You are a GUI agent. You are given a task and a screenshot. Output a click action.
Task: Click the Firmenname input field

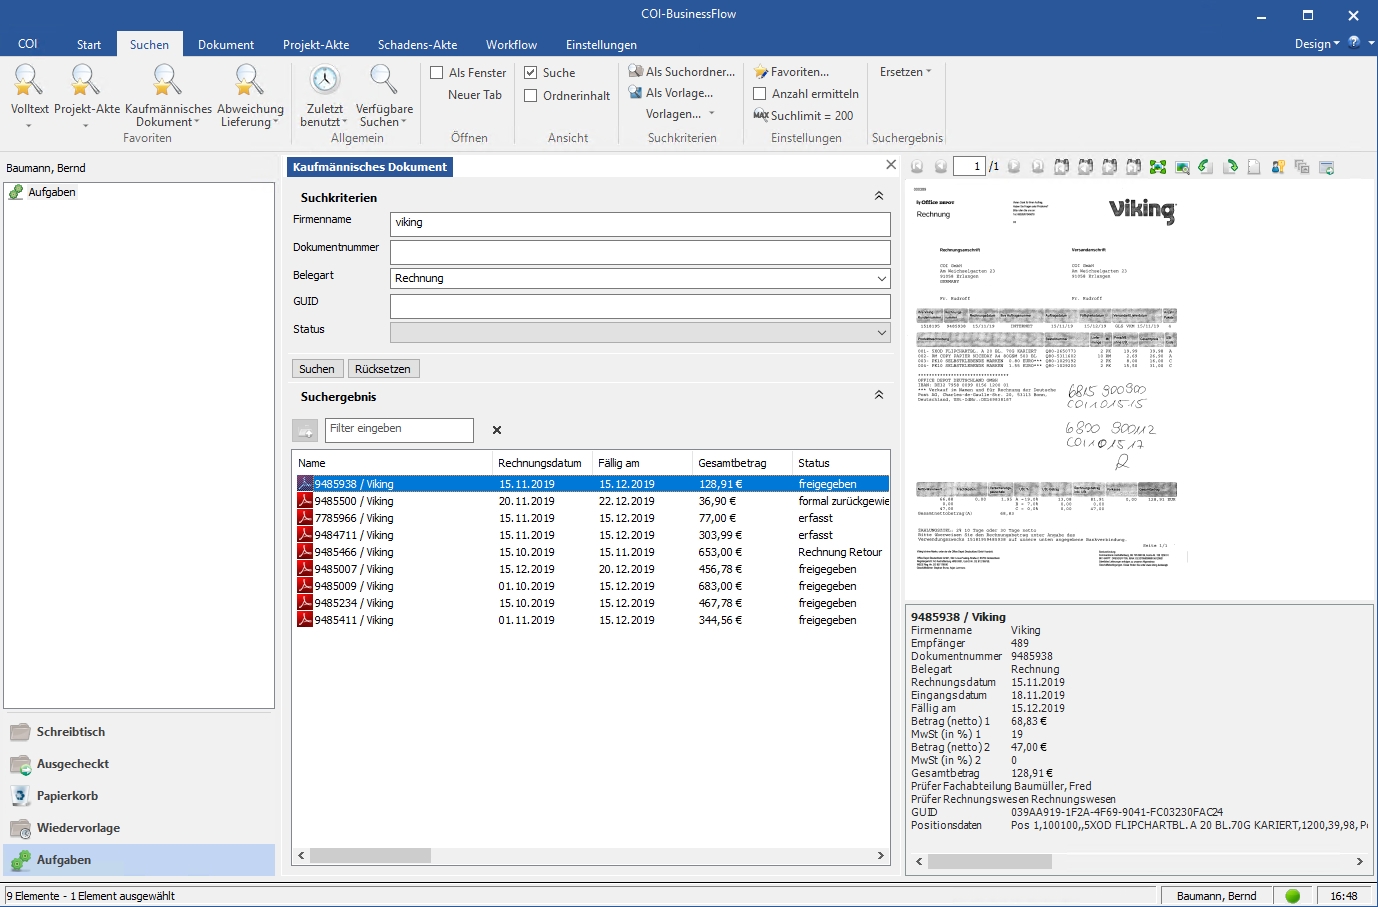639,224
